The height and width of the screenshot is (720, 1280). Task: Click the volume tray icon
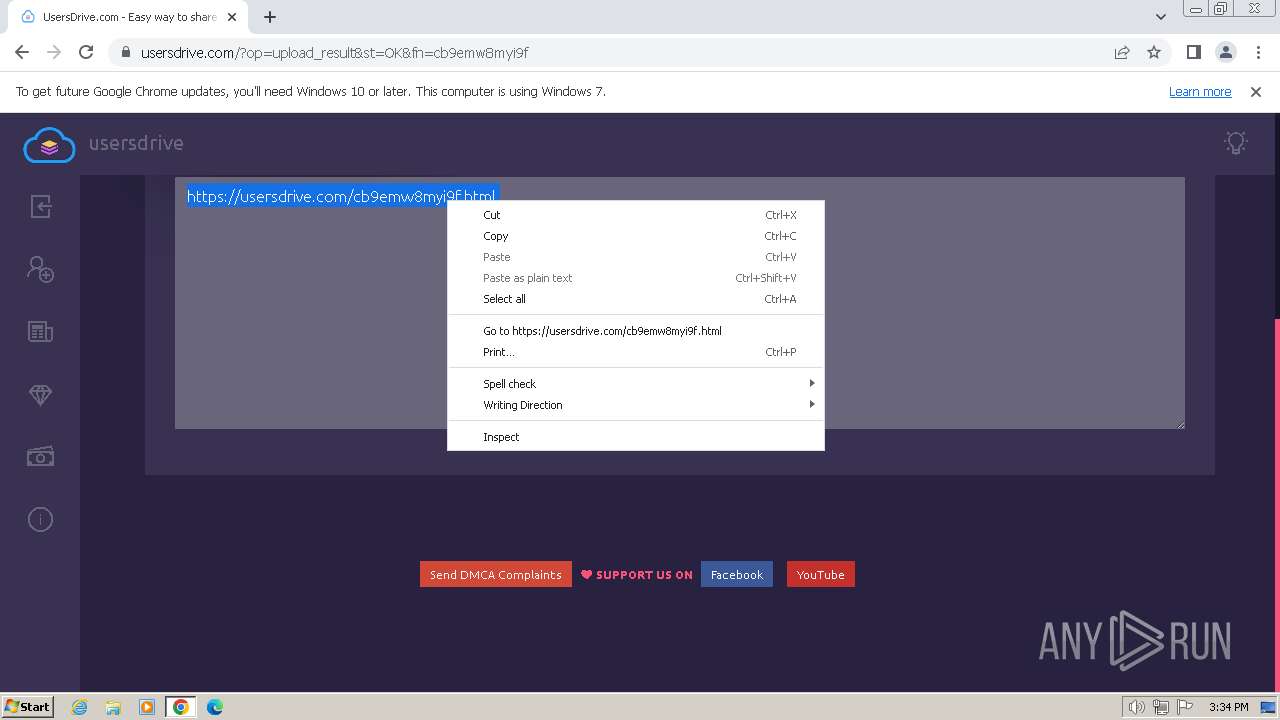(x=1137, y=707)
